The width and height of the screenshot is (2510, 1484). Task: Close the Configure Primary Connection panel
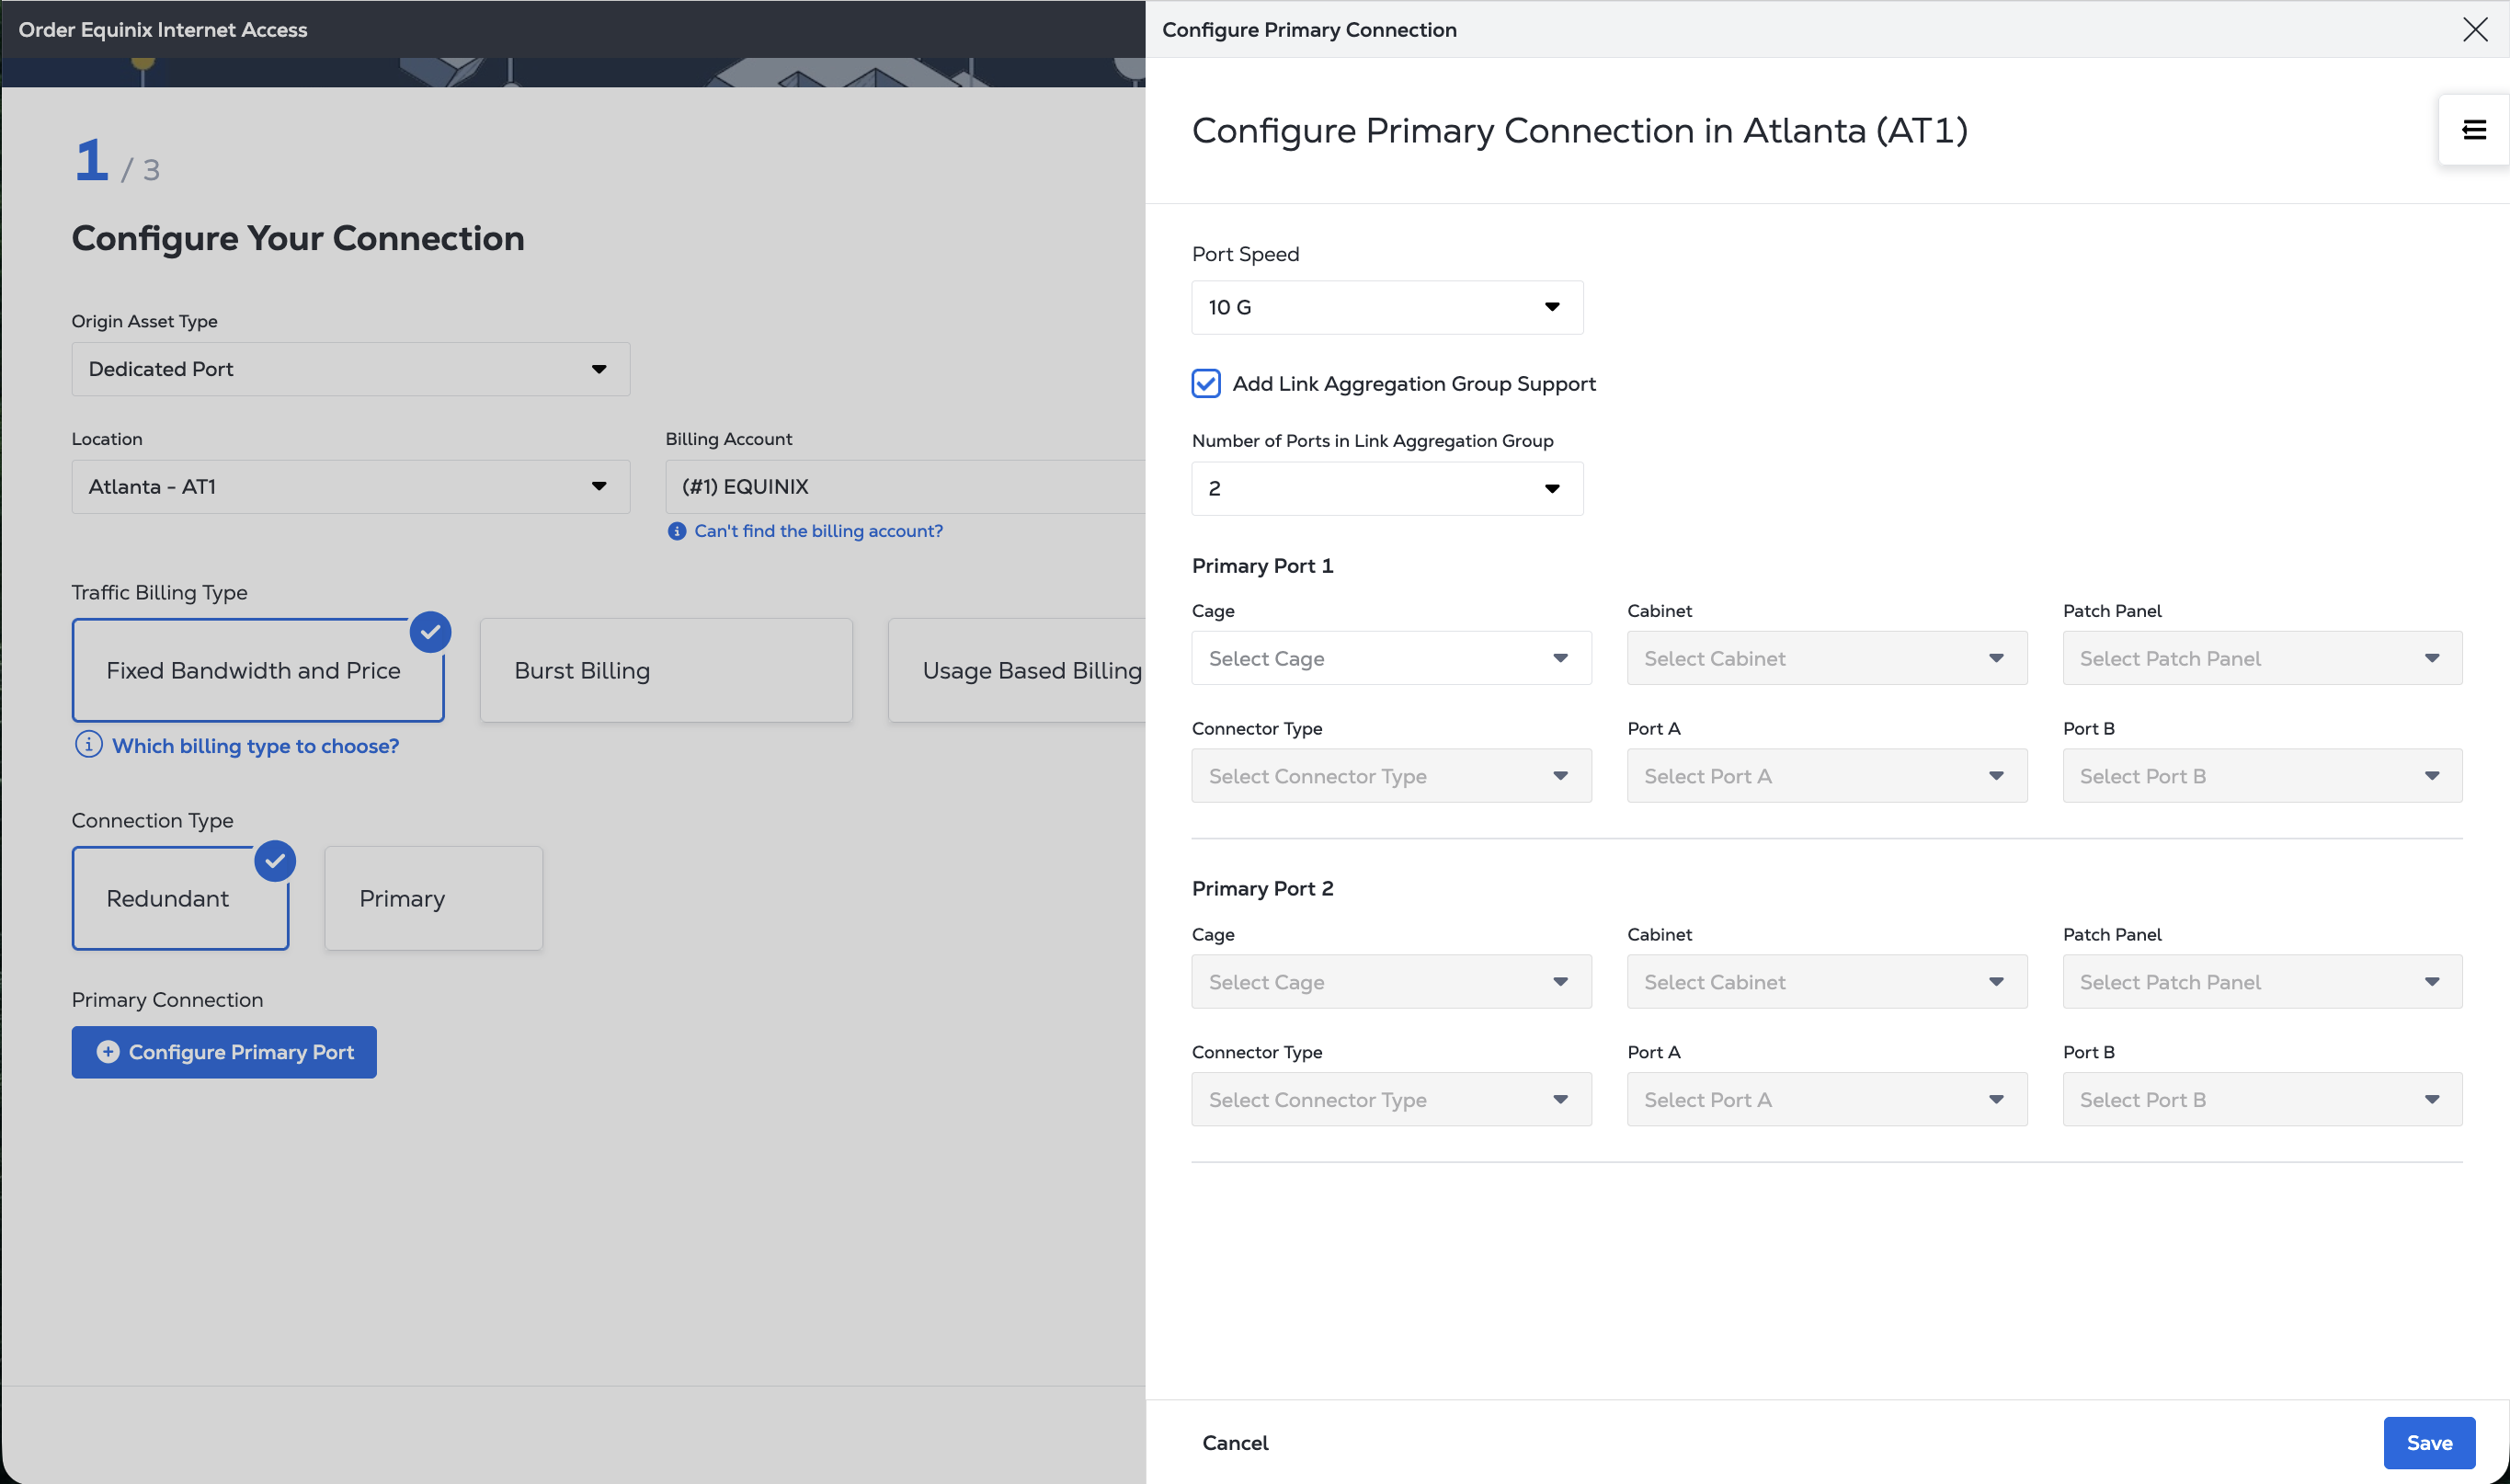pyautogui.click(x=2474, y=29)
